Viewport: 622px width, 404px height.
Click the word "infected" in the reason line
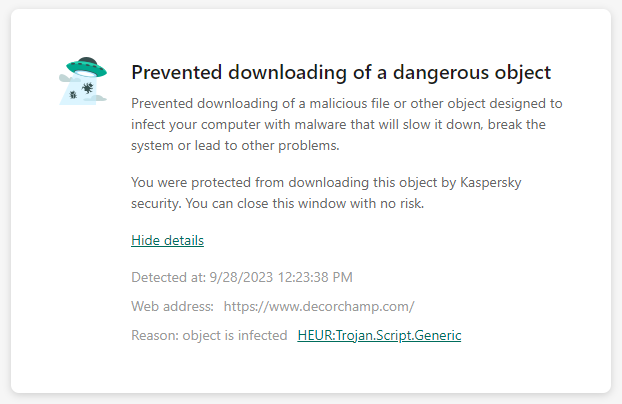point(263,336)
